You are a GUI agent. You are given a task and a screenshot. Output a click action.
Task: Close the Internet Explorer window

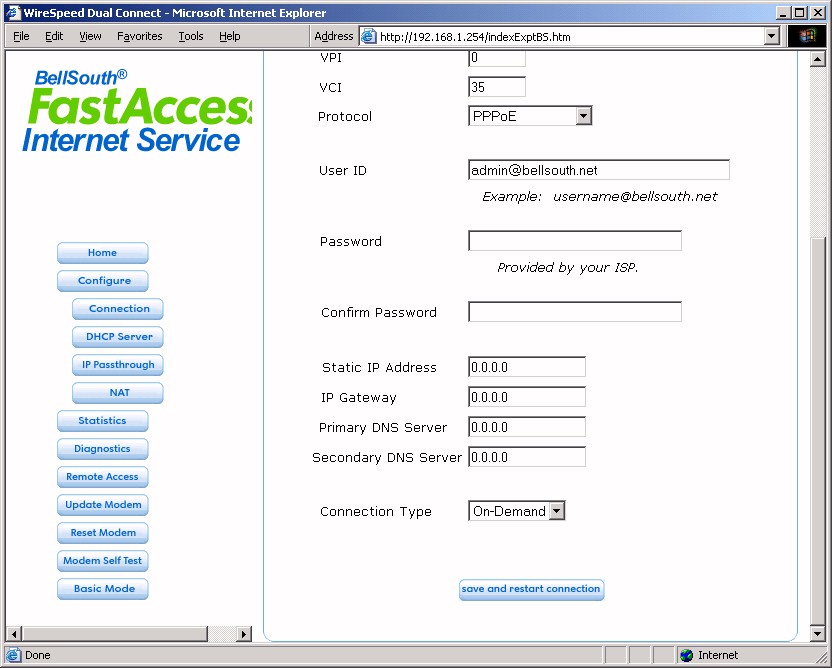pyautogui.click(x=818, y=13)
